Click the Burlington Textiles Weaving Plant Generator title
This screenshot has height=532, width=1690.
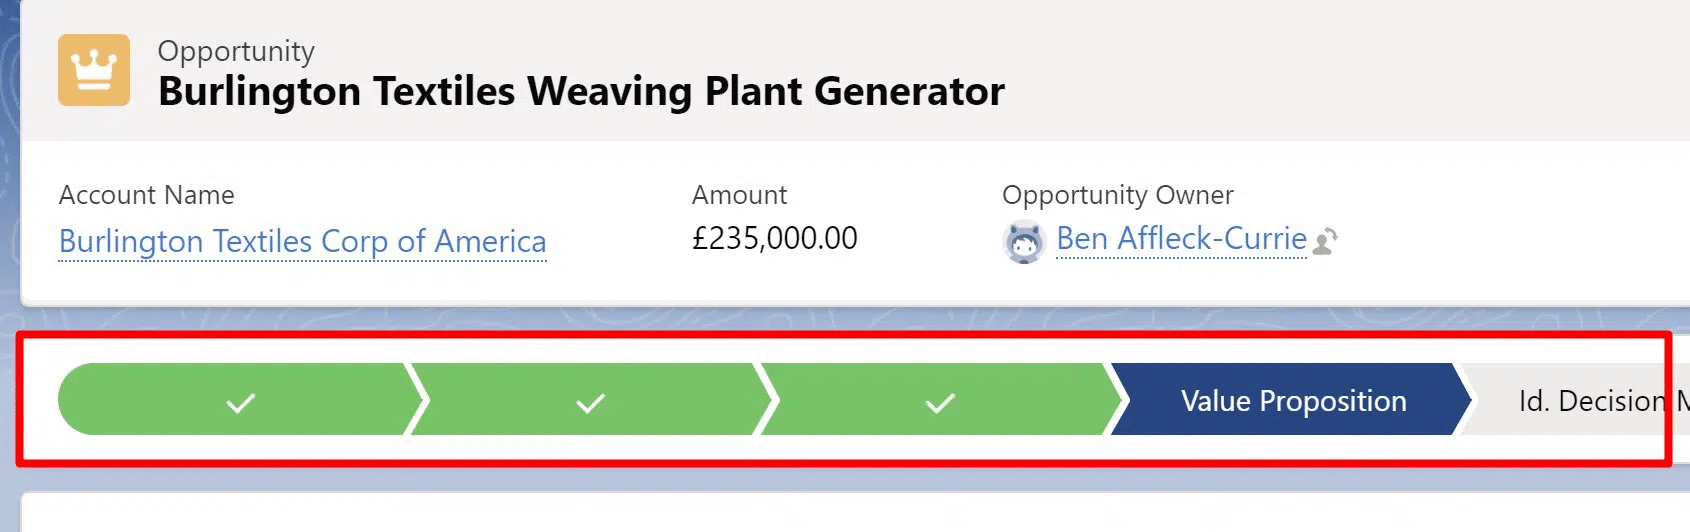coord(581,91)
